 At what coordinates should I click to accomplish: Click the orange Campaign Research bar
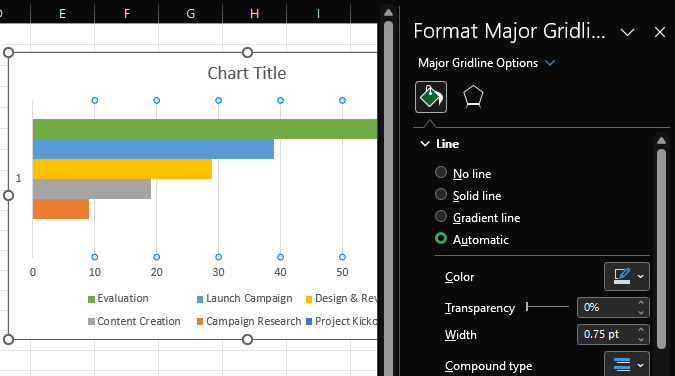pos(61,209)
